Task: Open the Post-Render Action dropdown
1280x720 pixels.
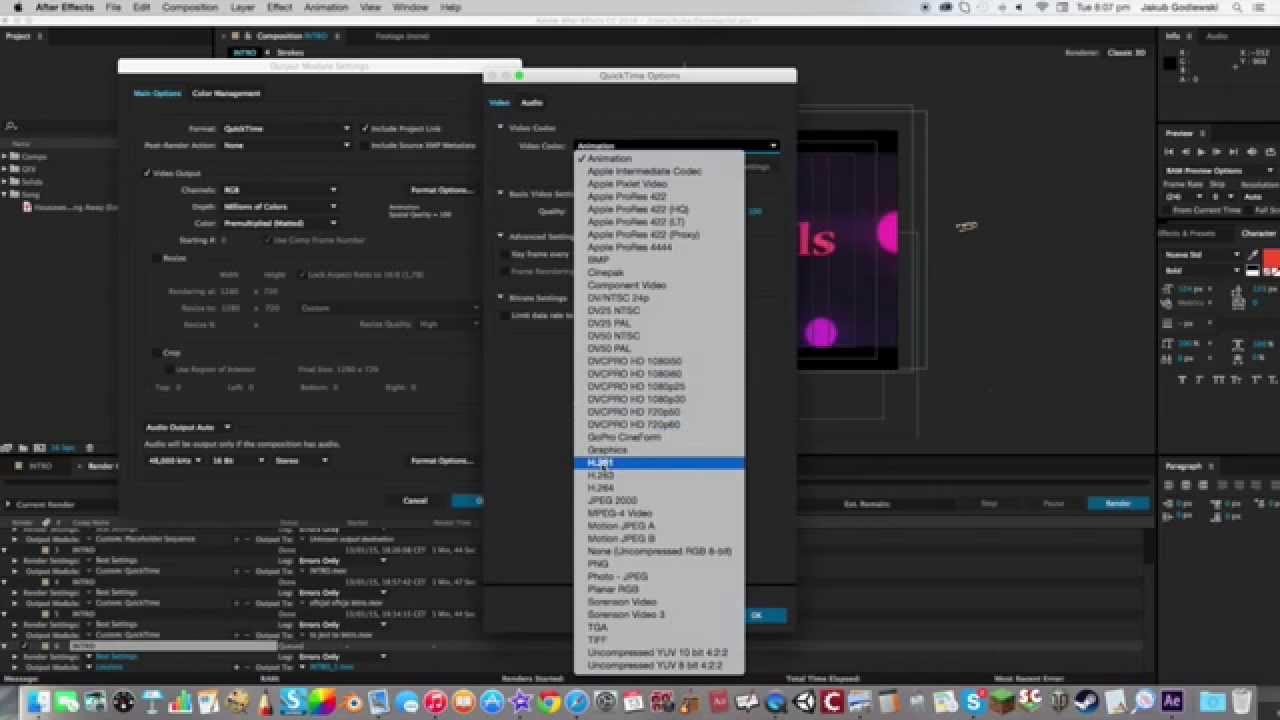Action: coord(286,146)
